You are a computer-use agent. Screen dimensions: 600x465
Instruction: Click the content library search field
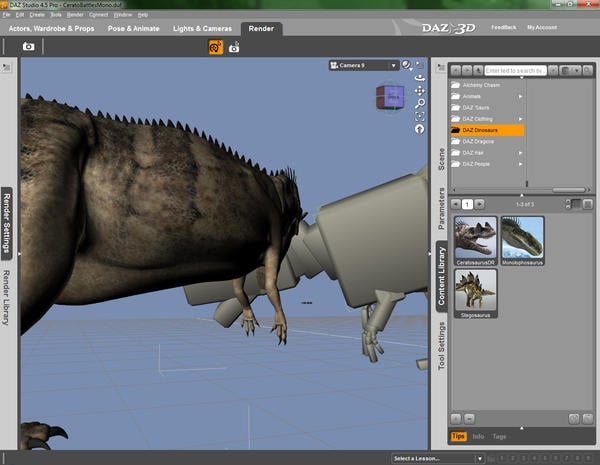click(514, 71)
